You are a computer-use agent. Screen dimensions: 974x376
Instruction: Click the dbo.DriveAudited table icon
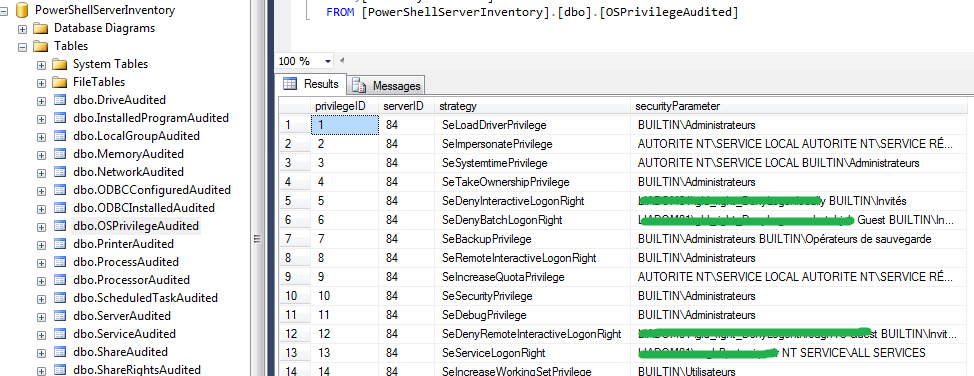pos(60,100)
